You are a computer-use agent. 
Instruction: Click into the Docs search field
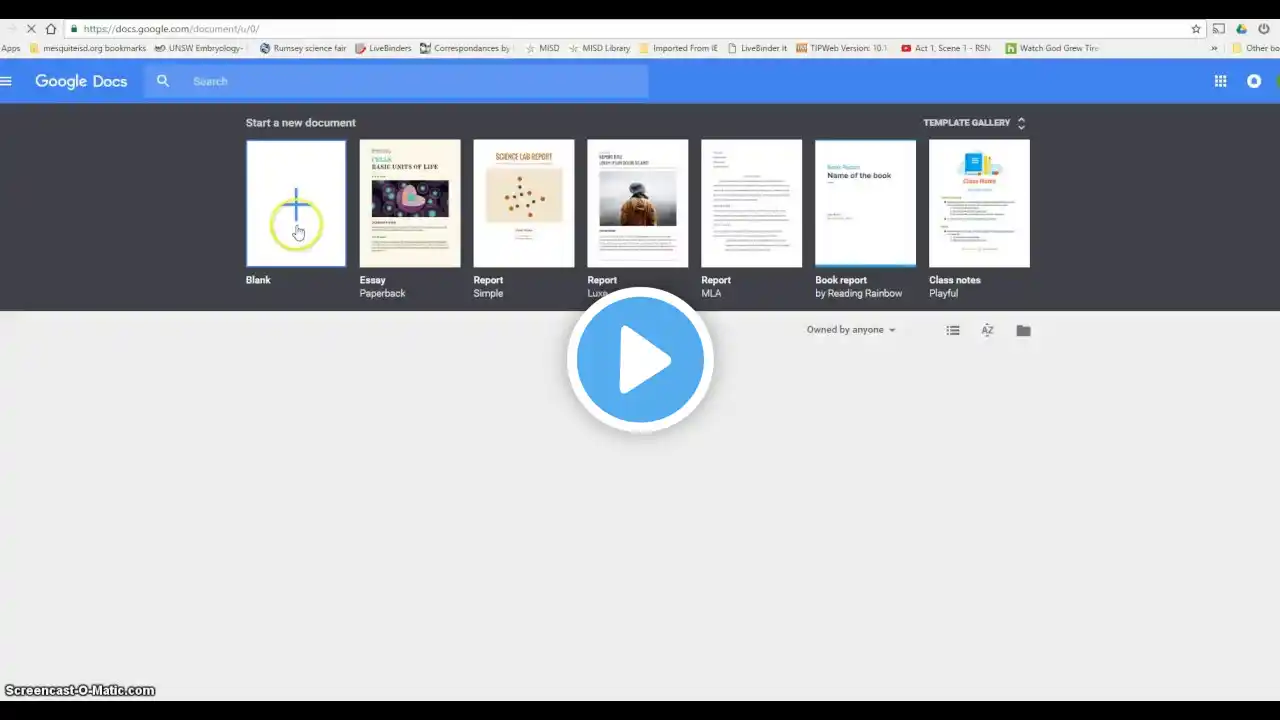click(397, 81)
